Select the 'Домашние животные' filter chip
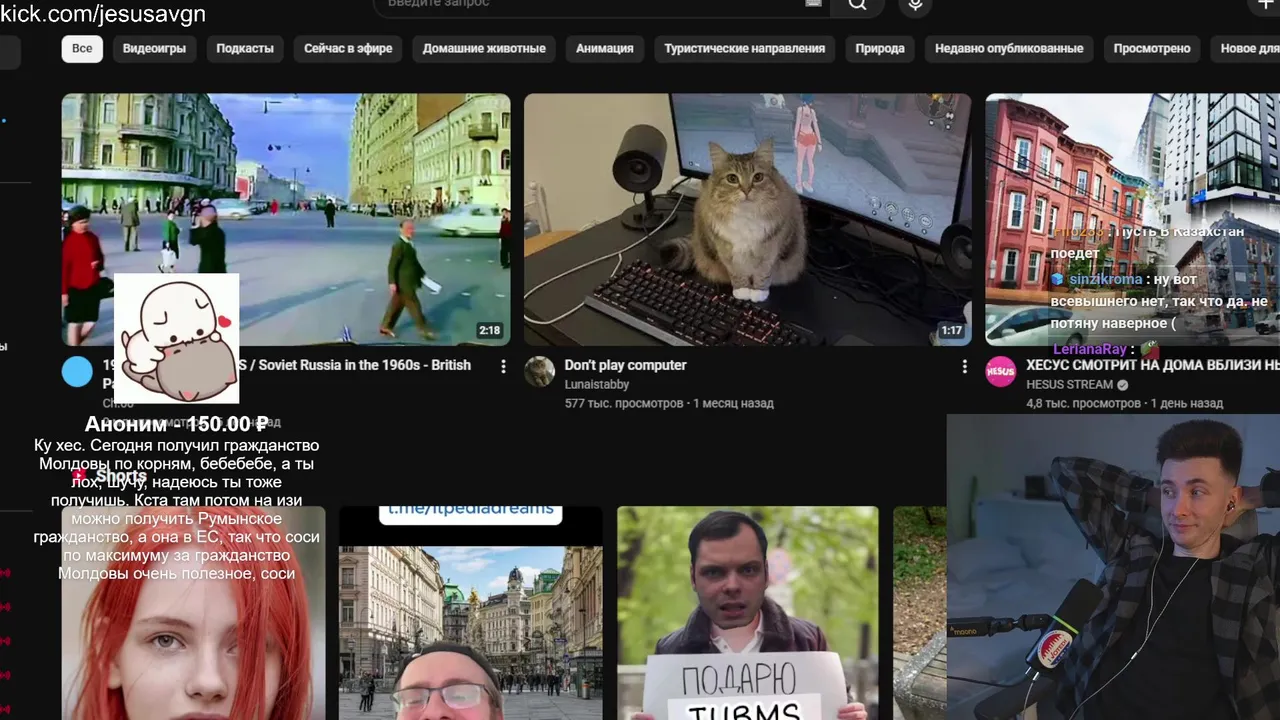 (x=484, y=49)
